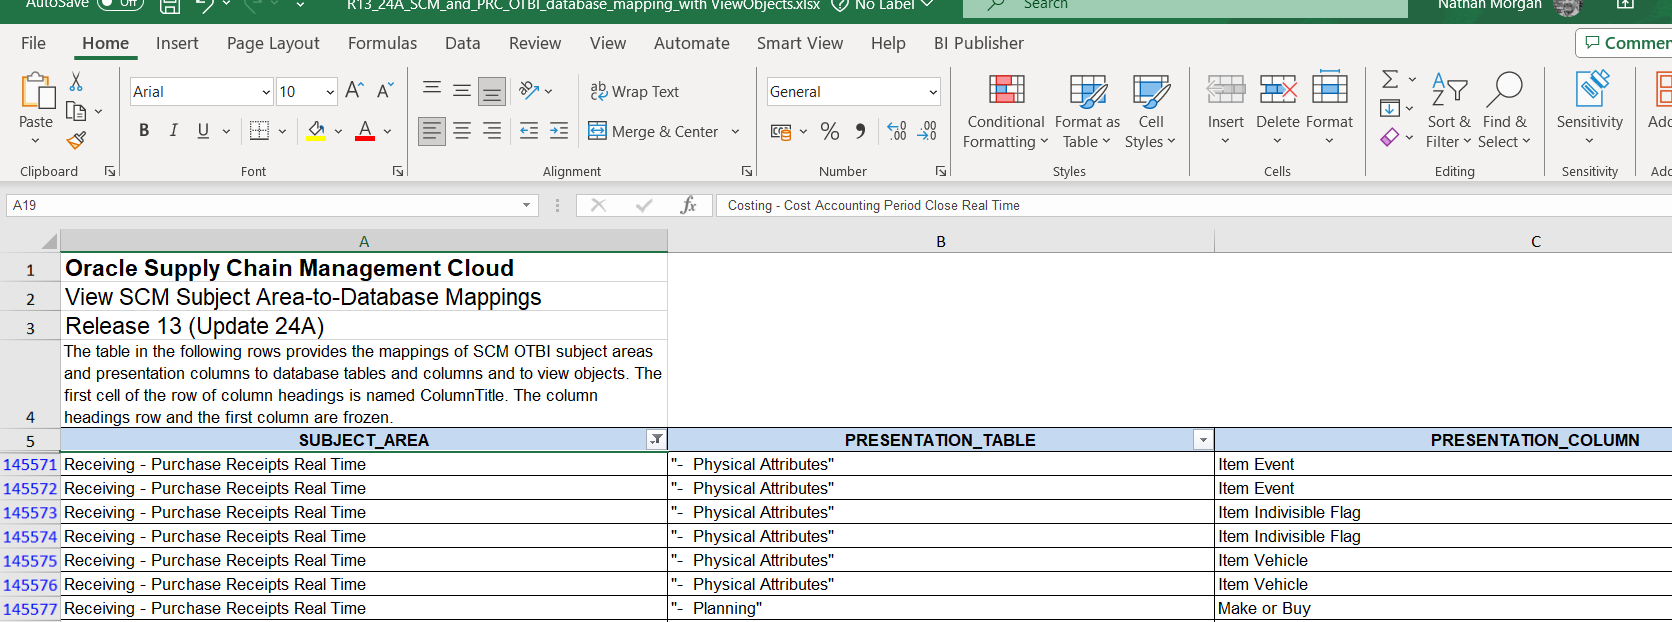Apply Comma Style format
Screen dimensions: 1672x622
(860, 131)
